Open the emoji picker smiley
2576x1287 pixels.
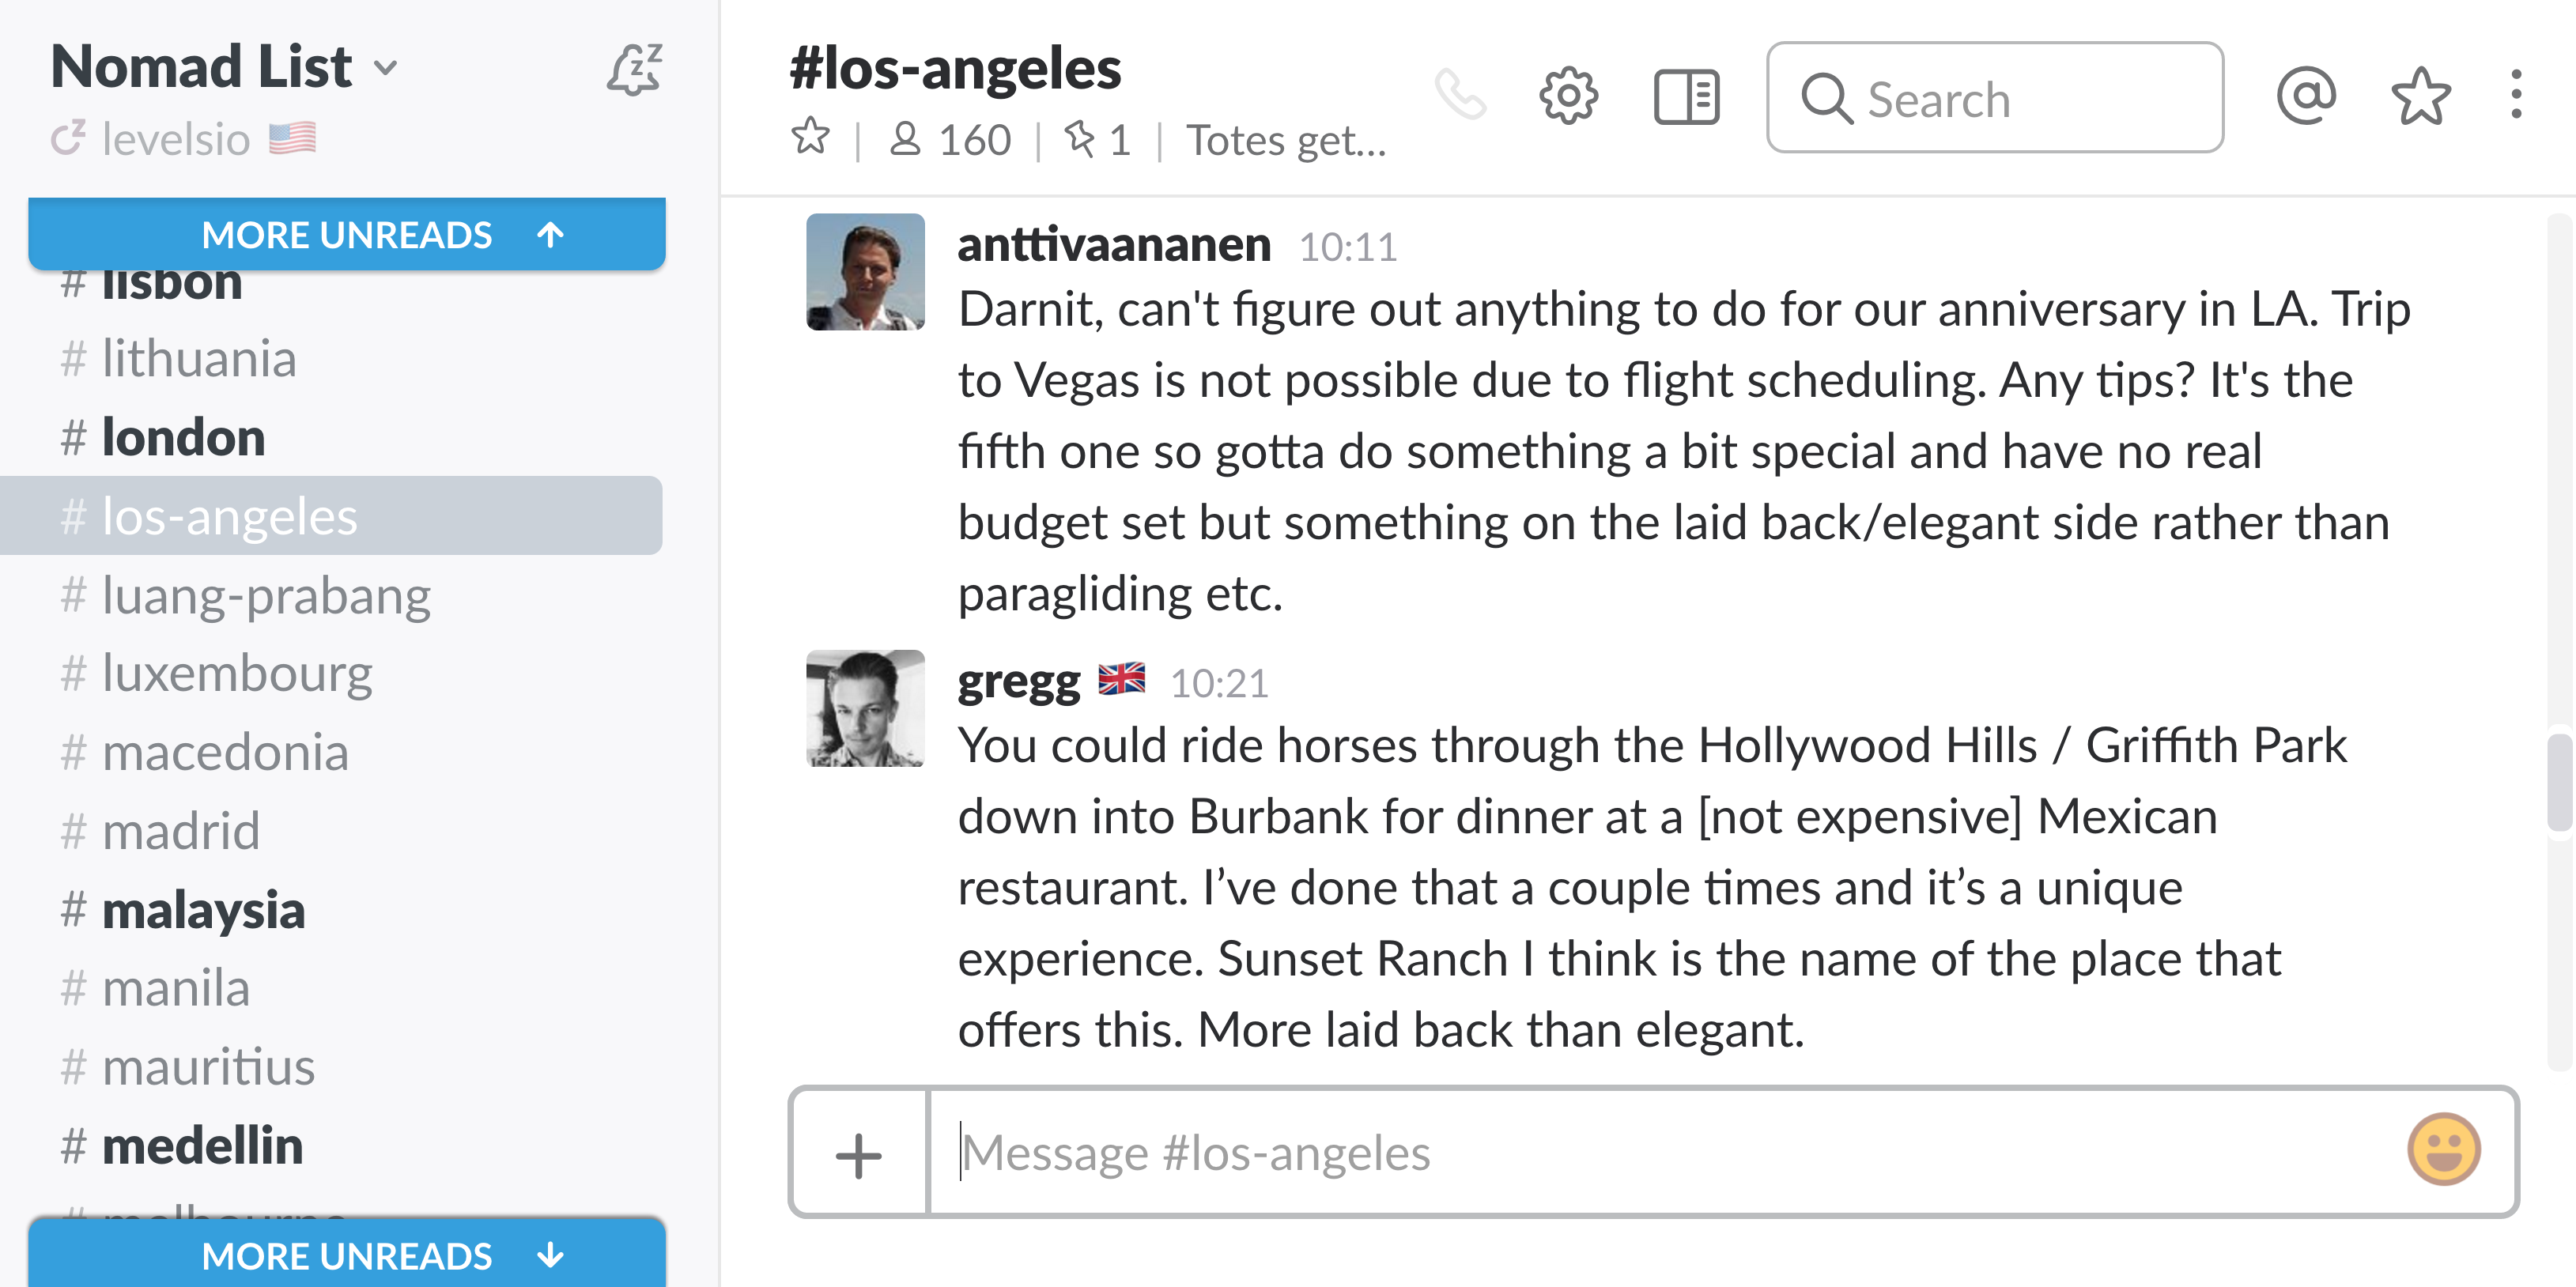click(x=2443, y=1150)
